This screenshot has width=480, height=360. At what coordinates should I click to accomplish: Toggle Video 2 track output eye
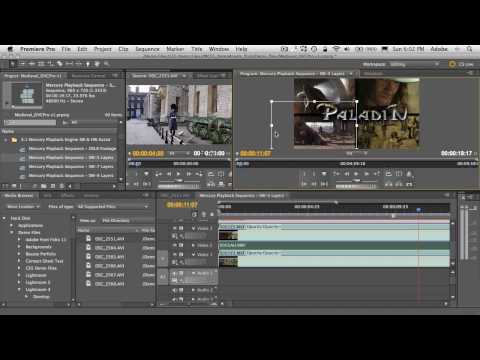(x=174, y=245)
